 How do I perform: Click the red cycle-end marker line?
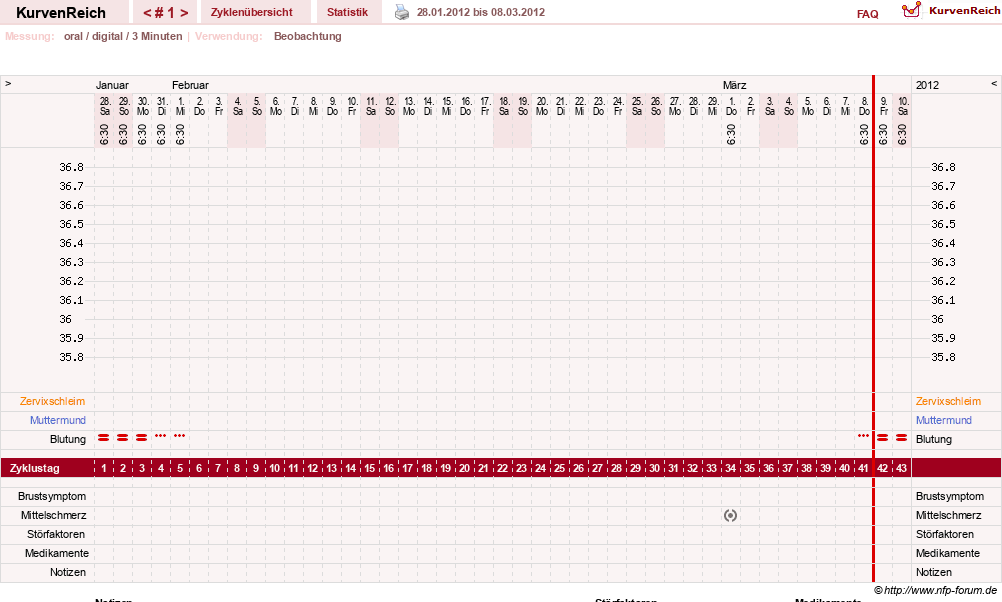click(x=874, y=328)
